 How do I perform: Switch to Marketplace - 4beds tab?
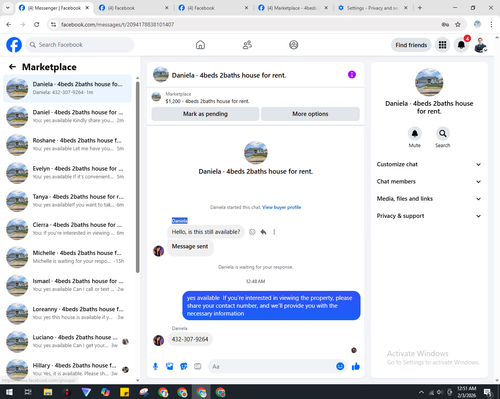tap(293, 8)
